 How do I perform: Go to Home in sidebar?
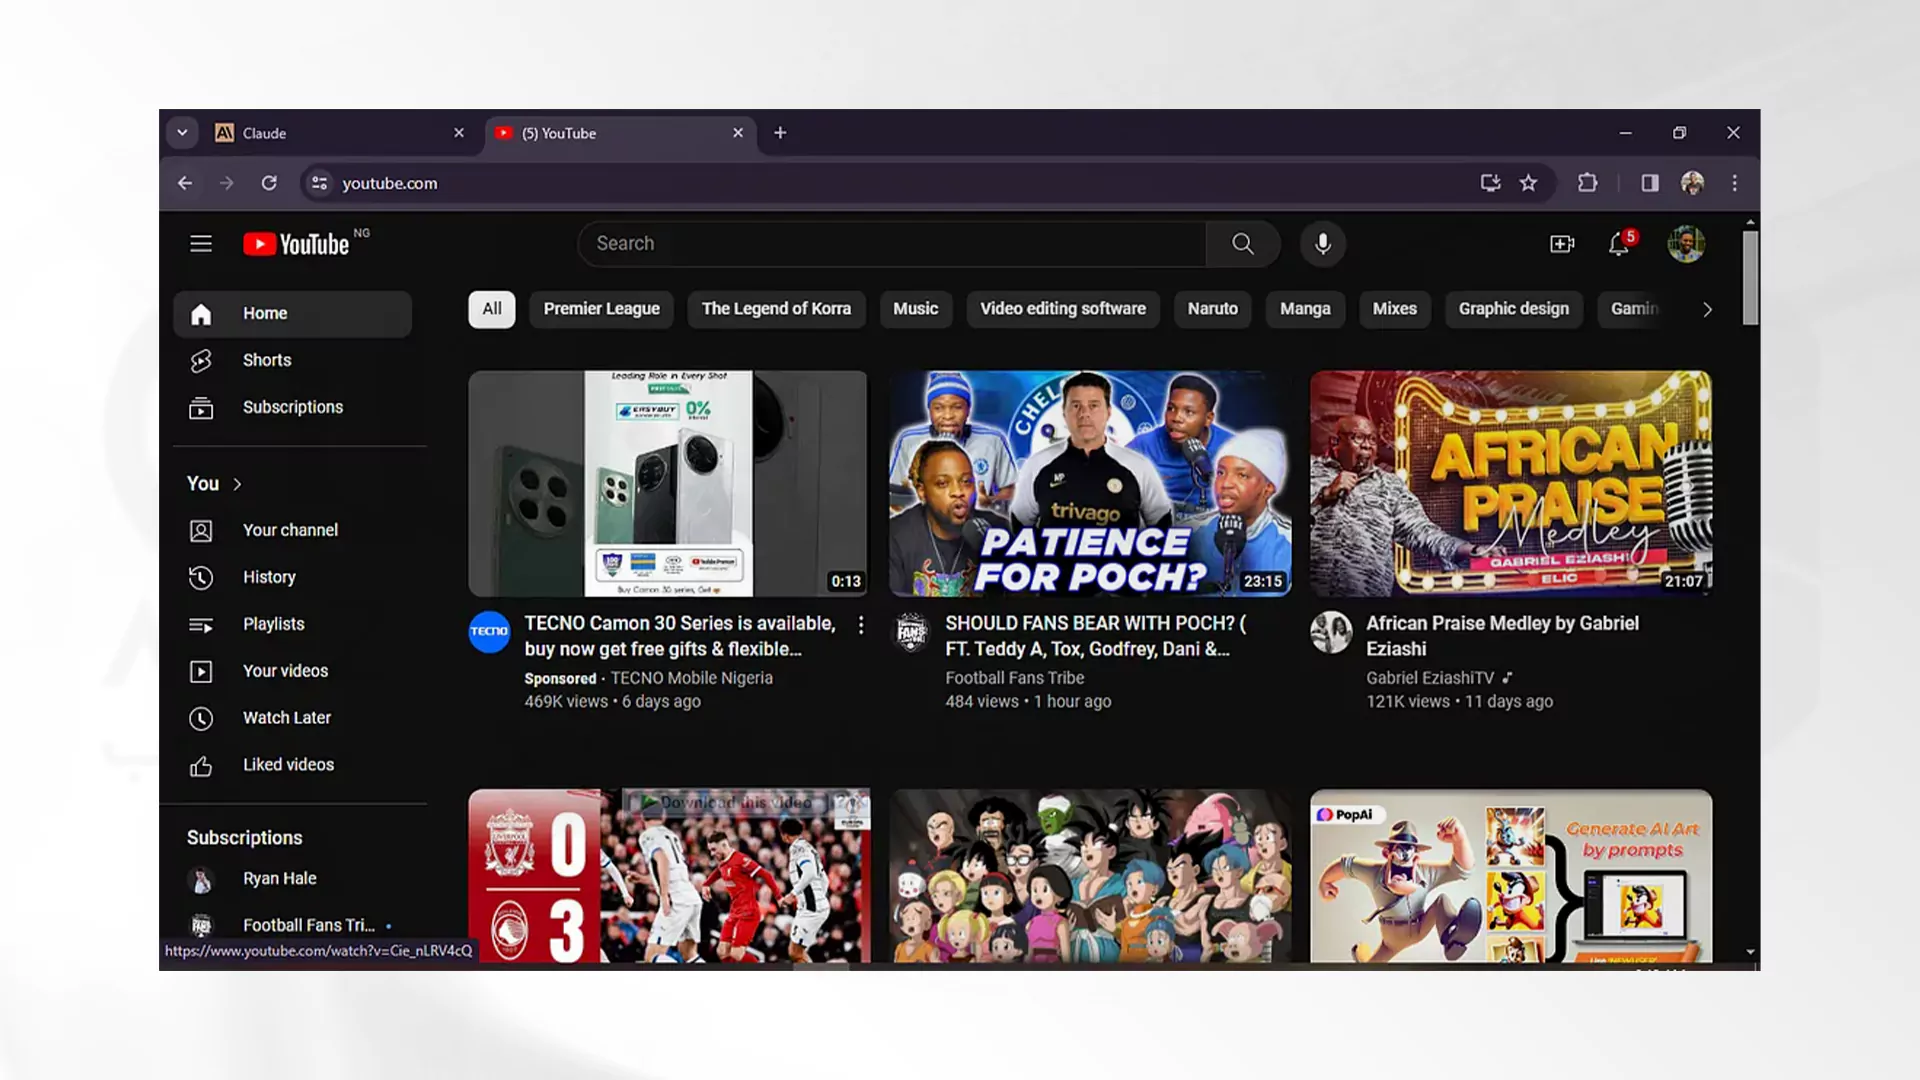(292, 314)
